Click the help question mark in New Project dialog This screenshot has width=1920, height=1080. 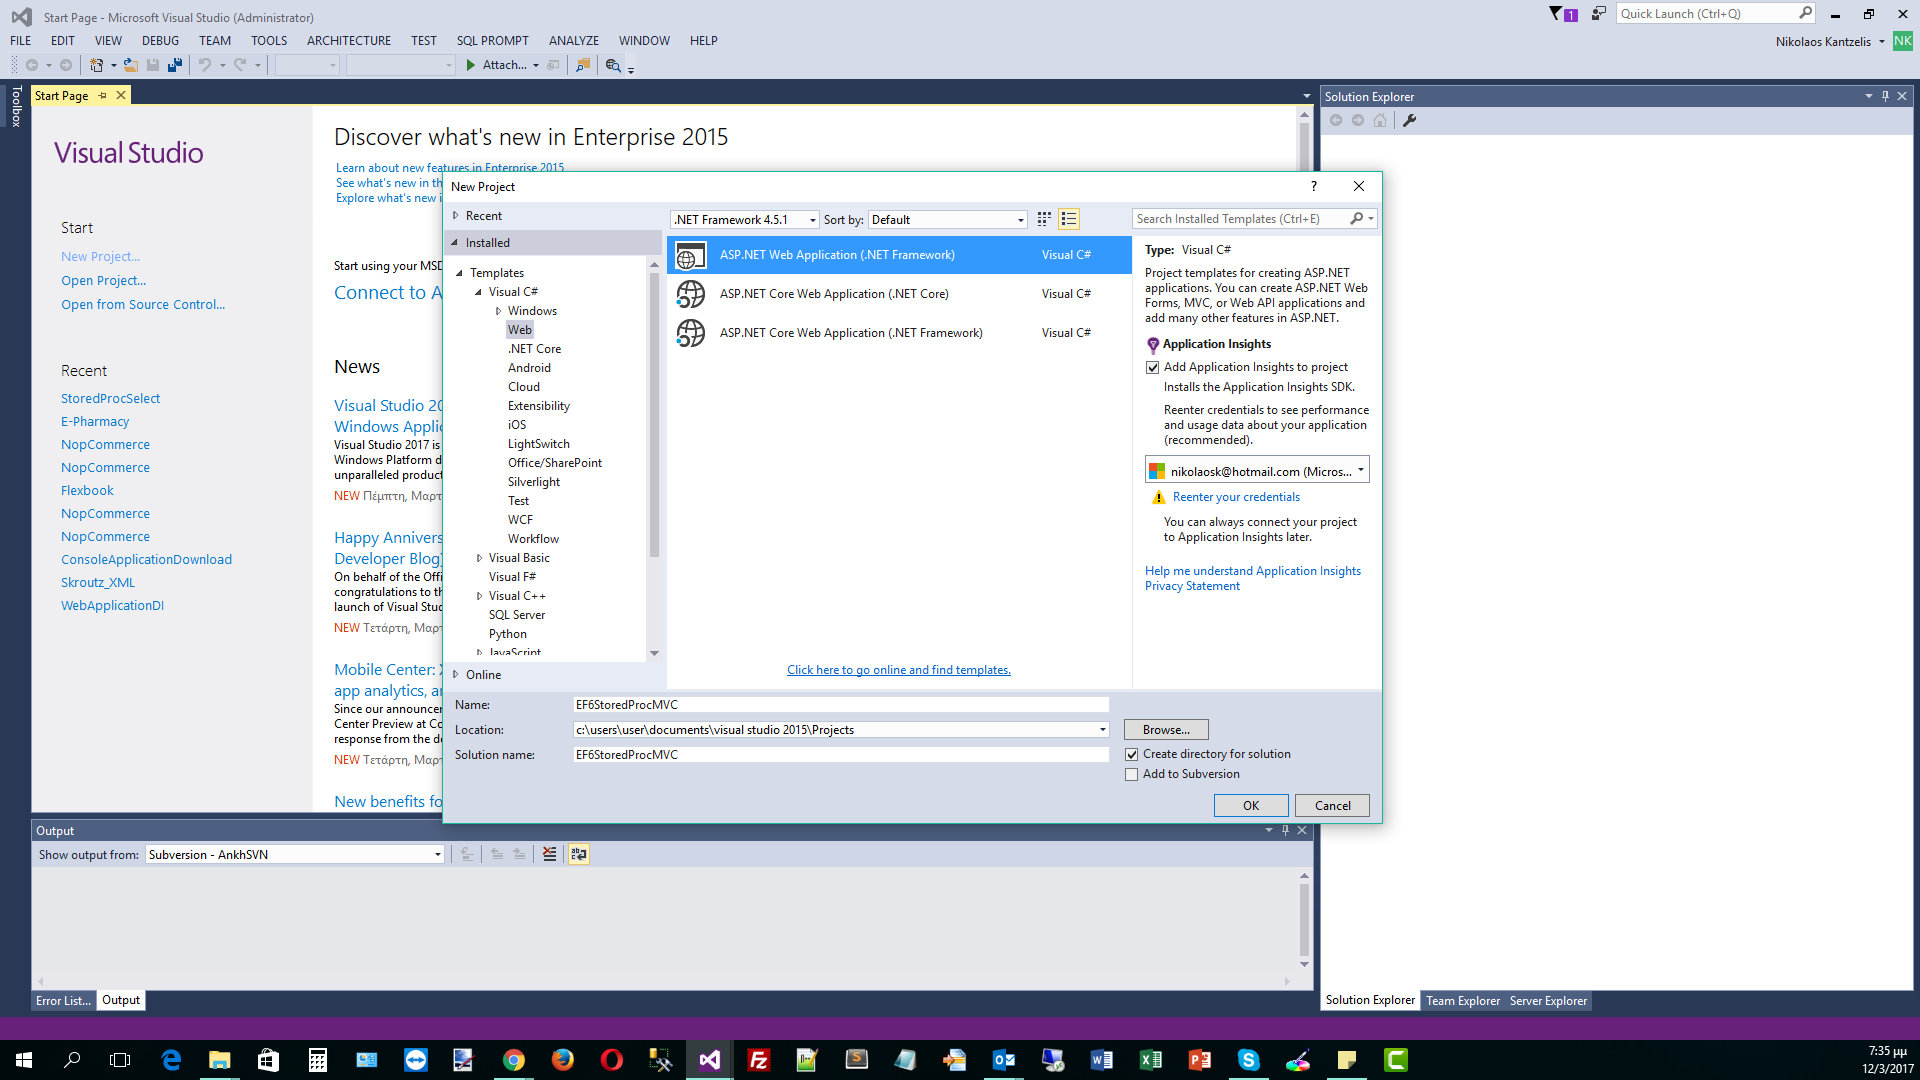(1314, 186)
